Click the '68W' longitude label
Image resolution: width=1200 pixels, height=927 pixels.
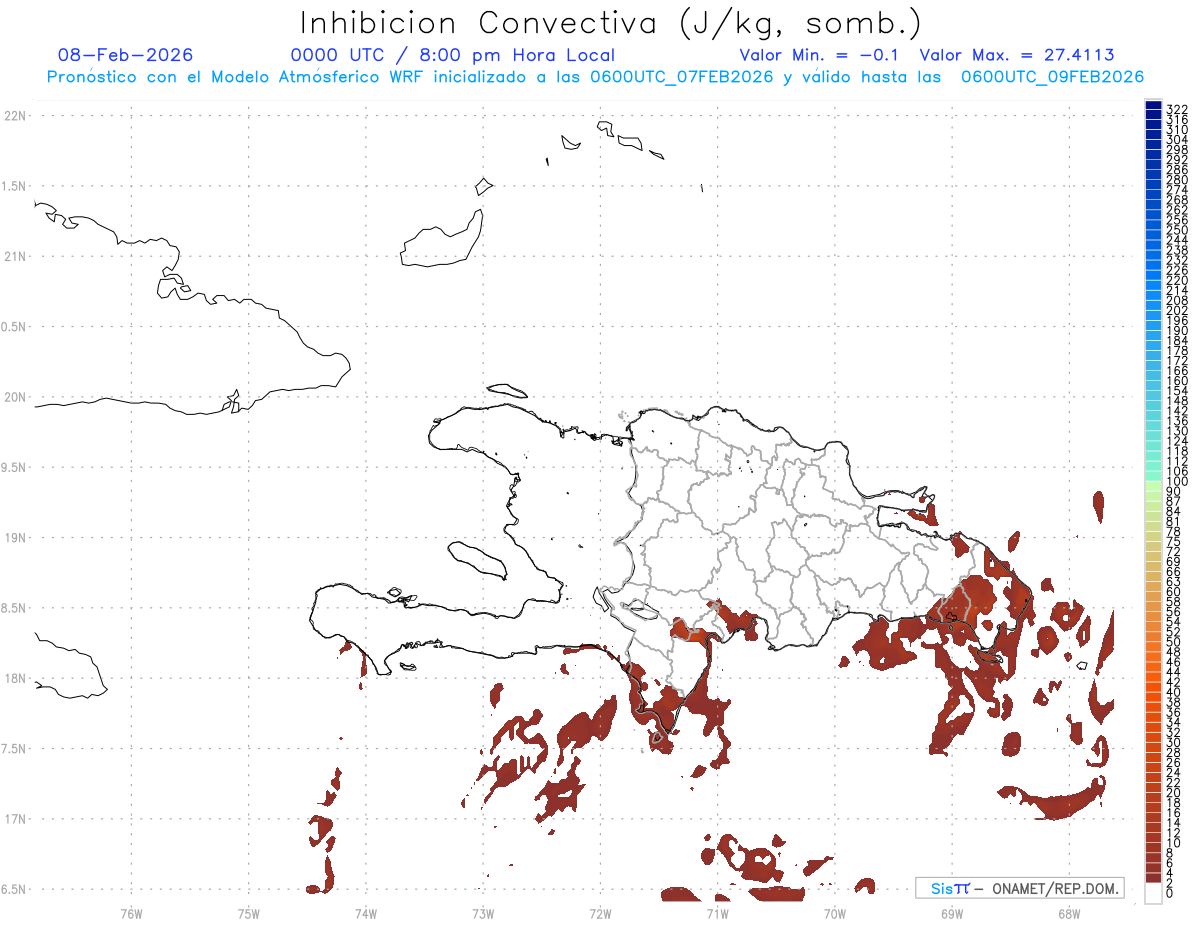(1069, 913)
